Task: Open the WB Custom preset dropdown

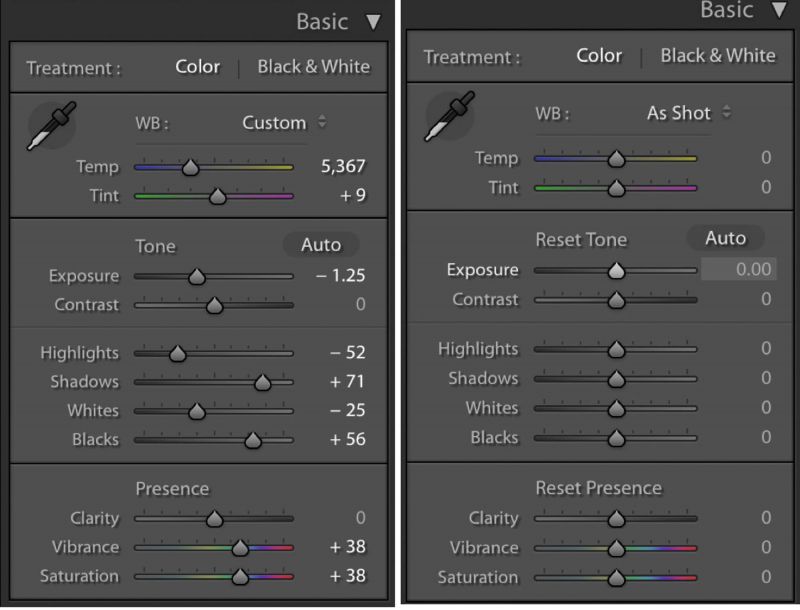Action: point(284,123)
